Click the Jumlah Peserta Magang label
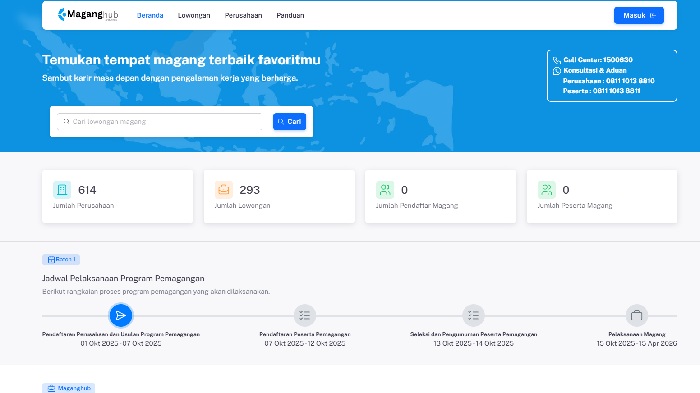This screenshot has width=700, height=393. coord(575,205)
